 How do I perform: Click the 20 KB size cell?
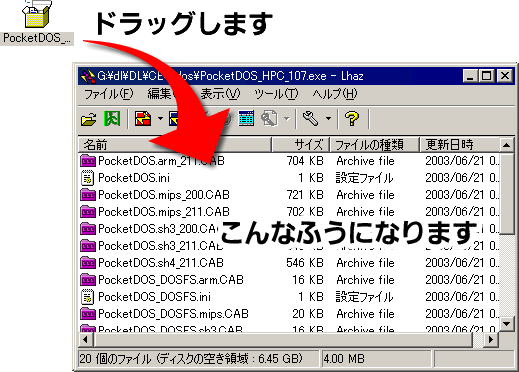point(308,314)
